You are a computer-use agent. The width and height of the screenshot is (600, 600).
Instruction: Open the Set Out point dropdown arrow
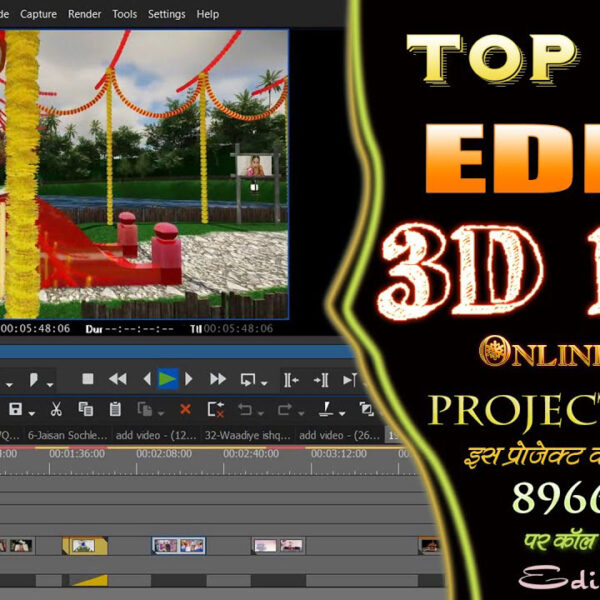(x=50, y=384)
